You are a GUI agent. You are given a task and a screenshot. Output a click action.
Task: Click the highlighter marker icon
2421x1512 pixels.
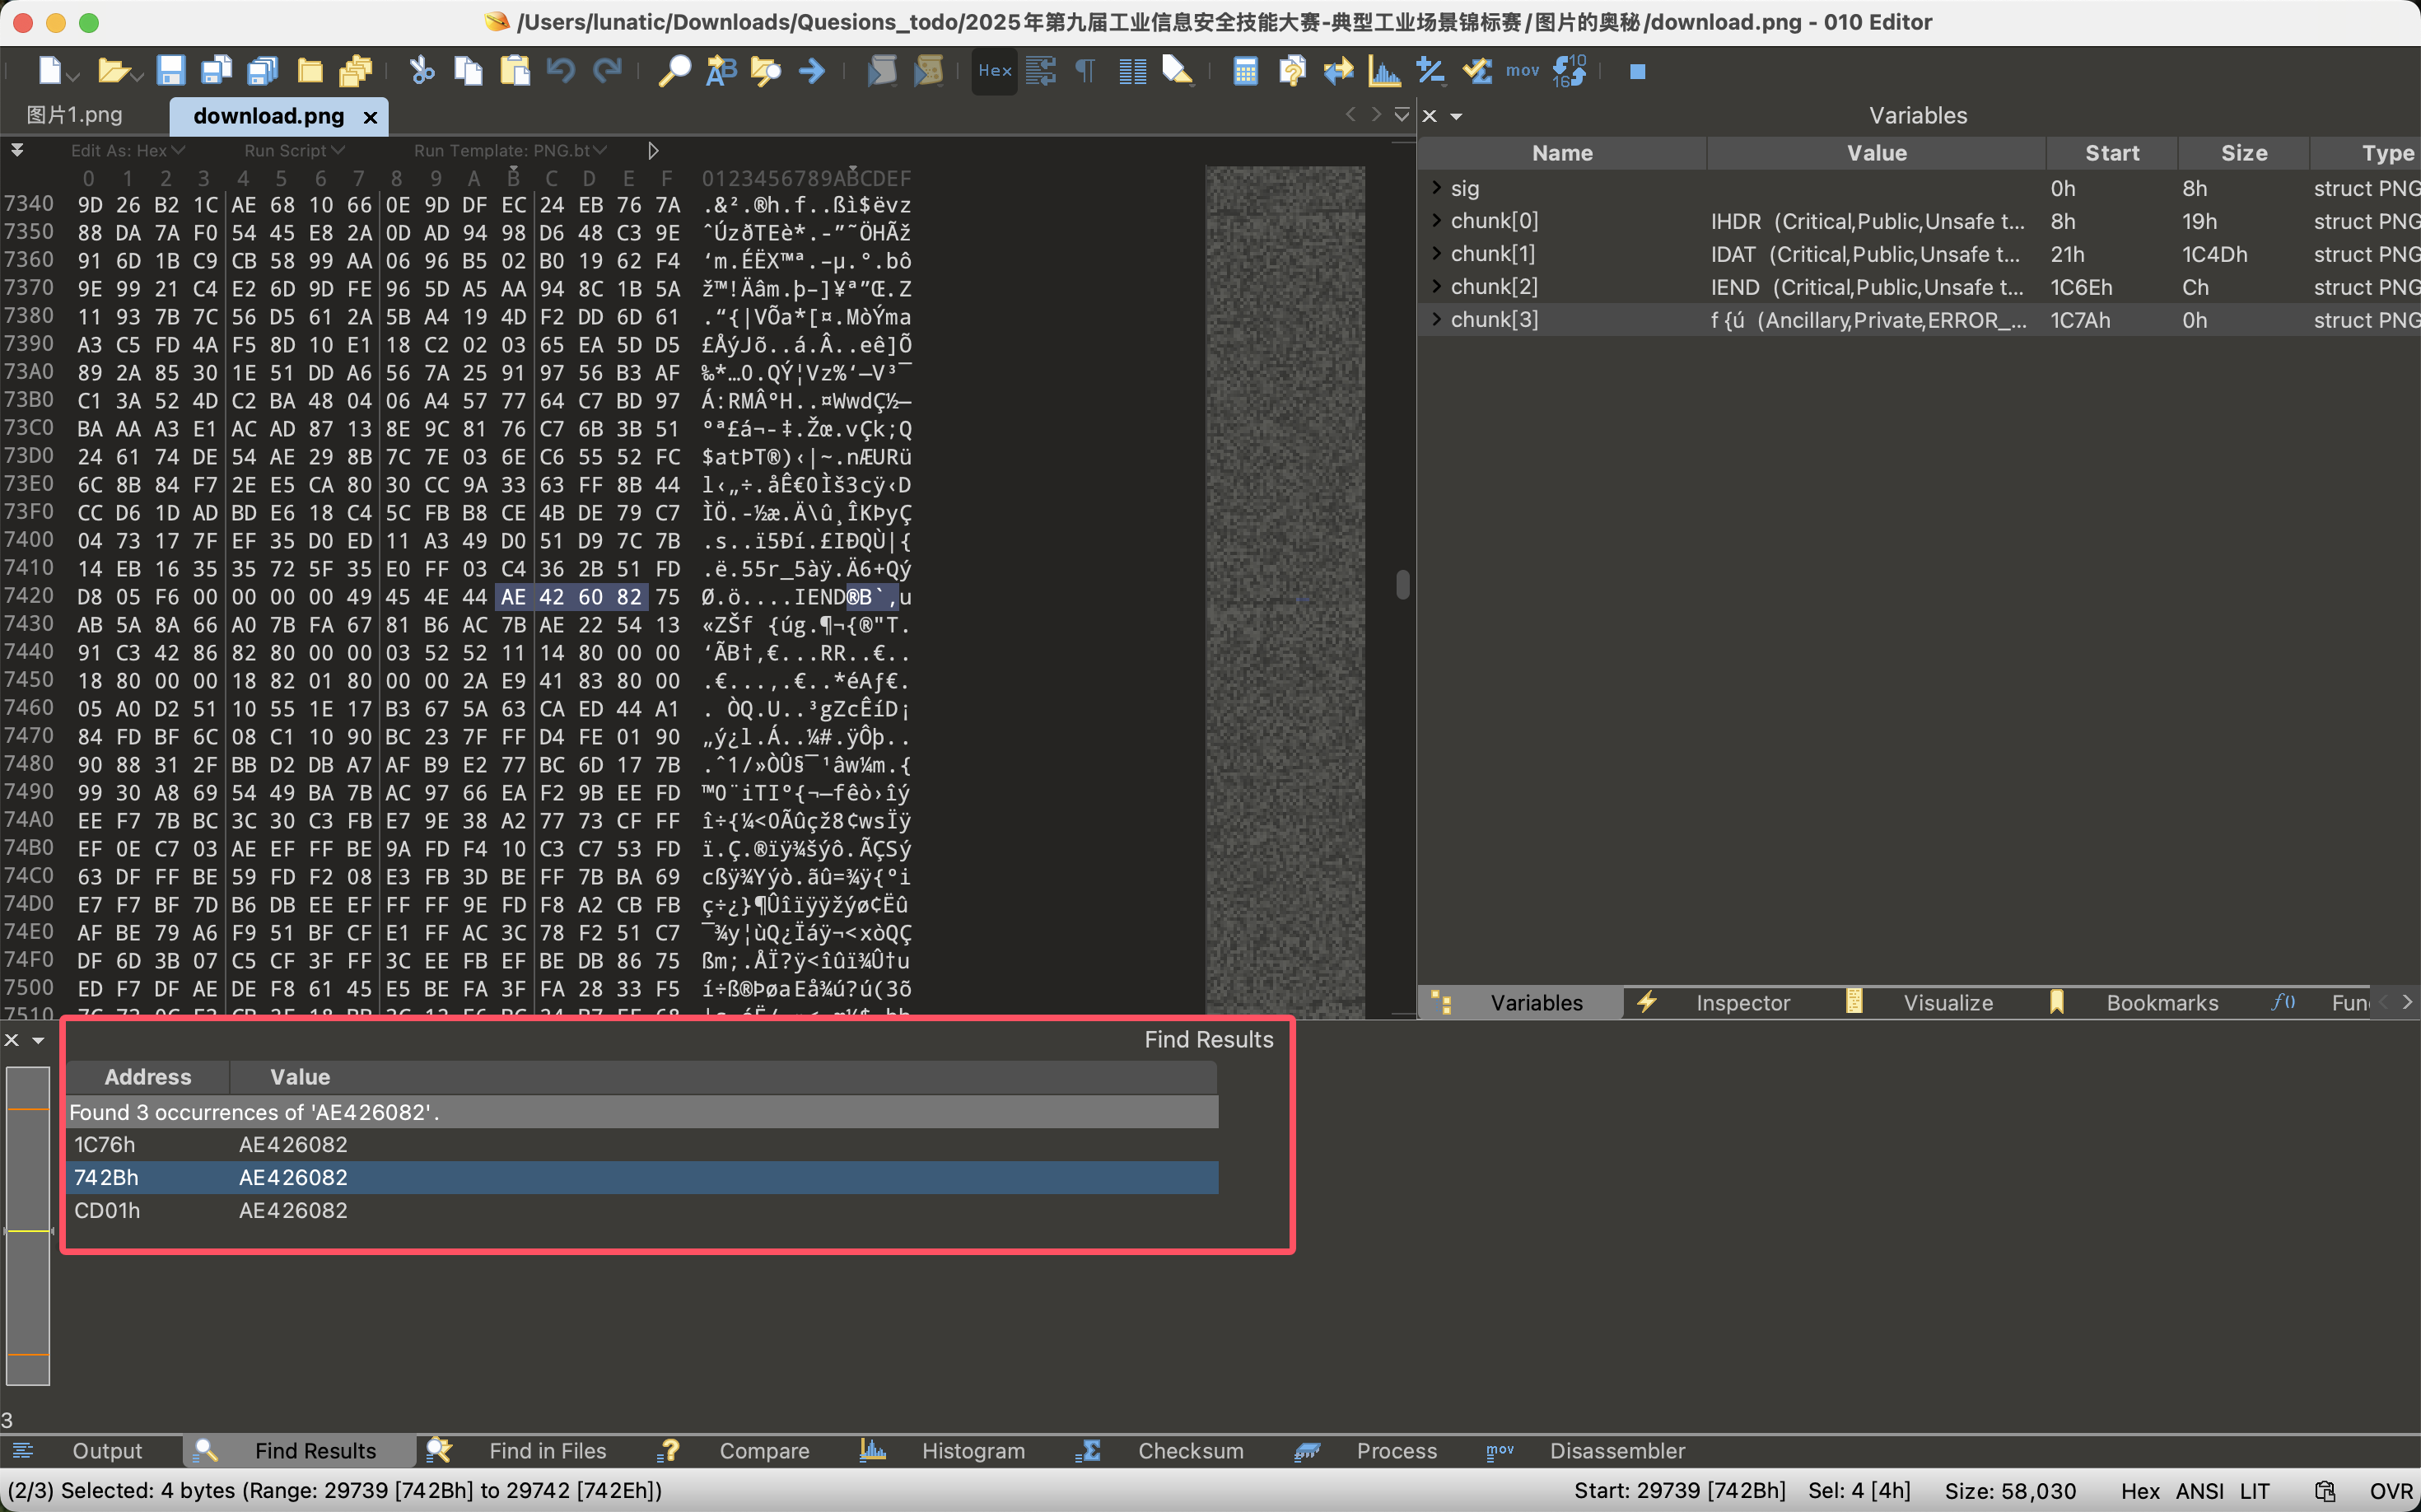[x=1177, y=70]
